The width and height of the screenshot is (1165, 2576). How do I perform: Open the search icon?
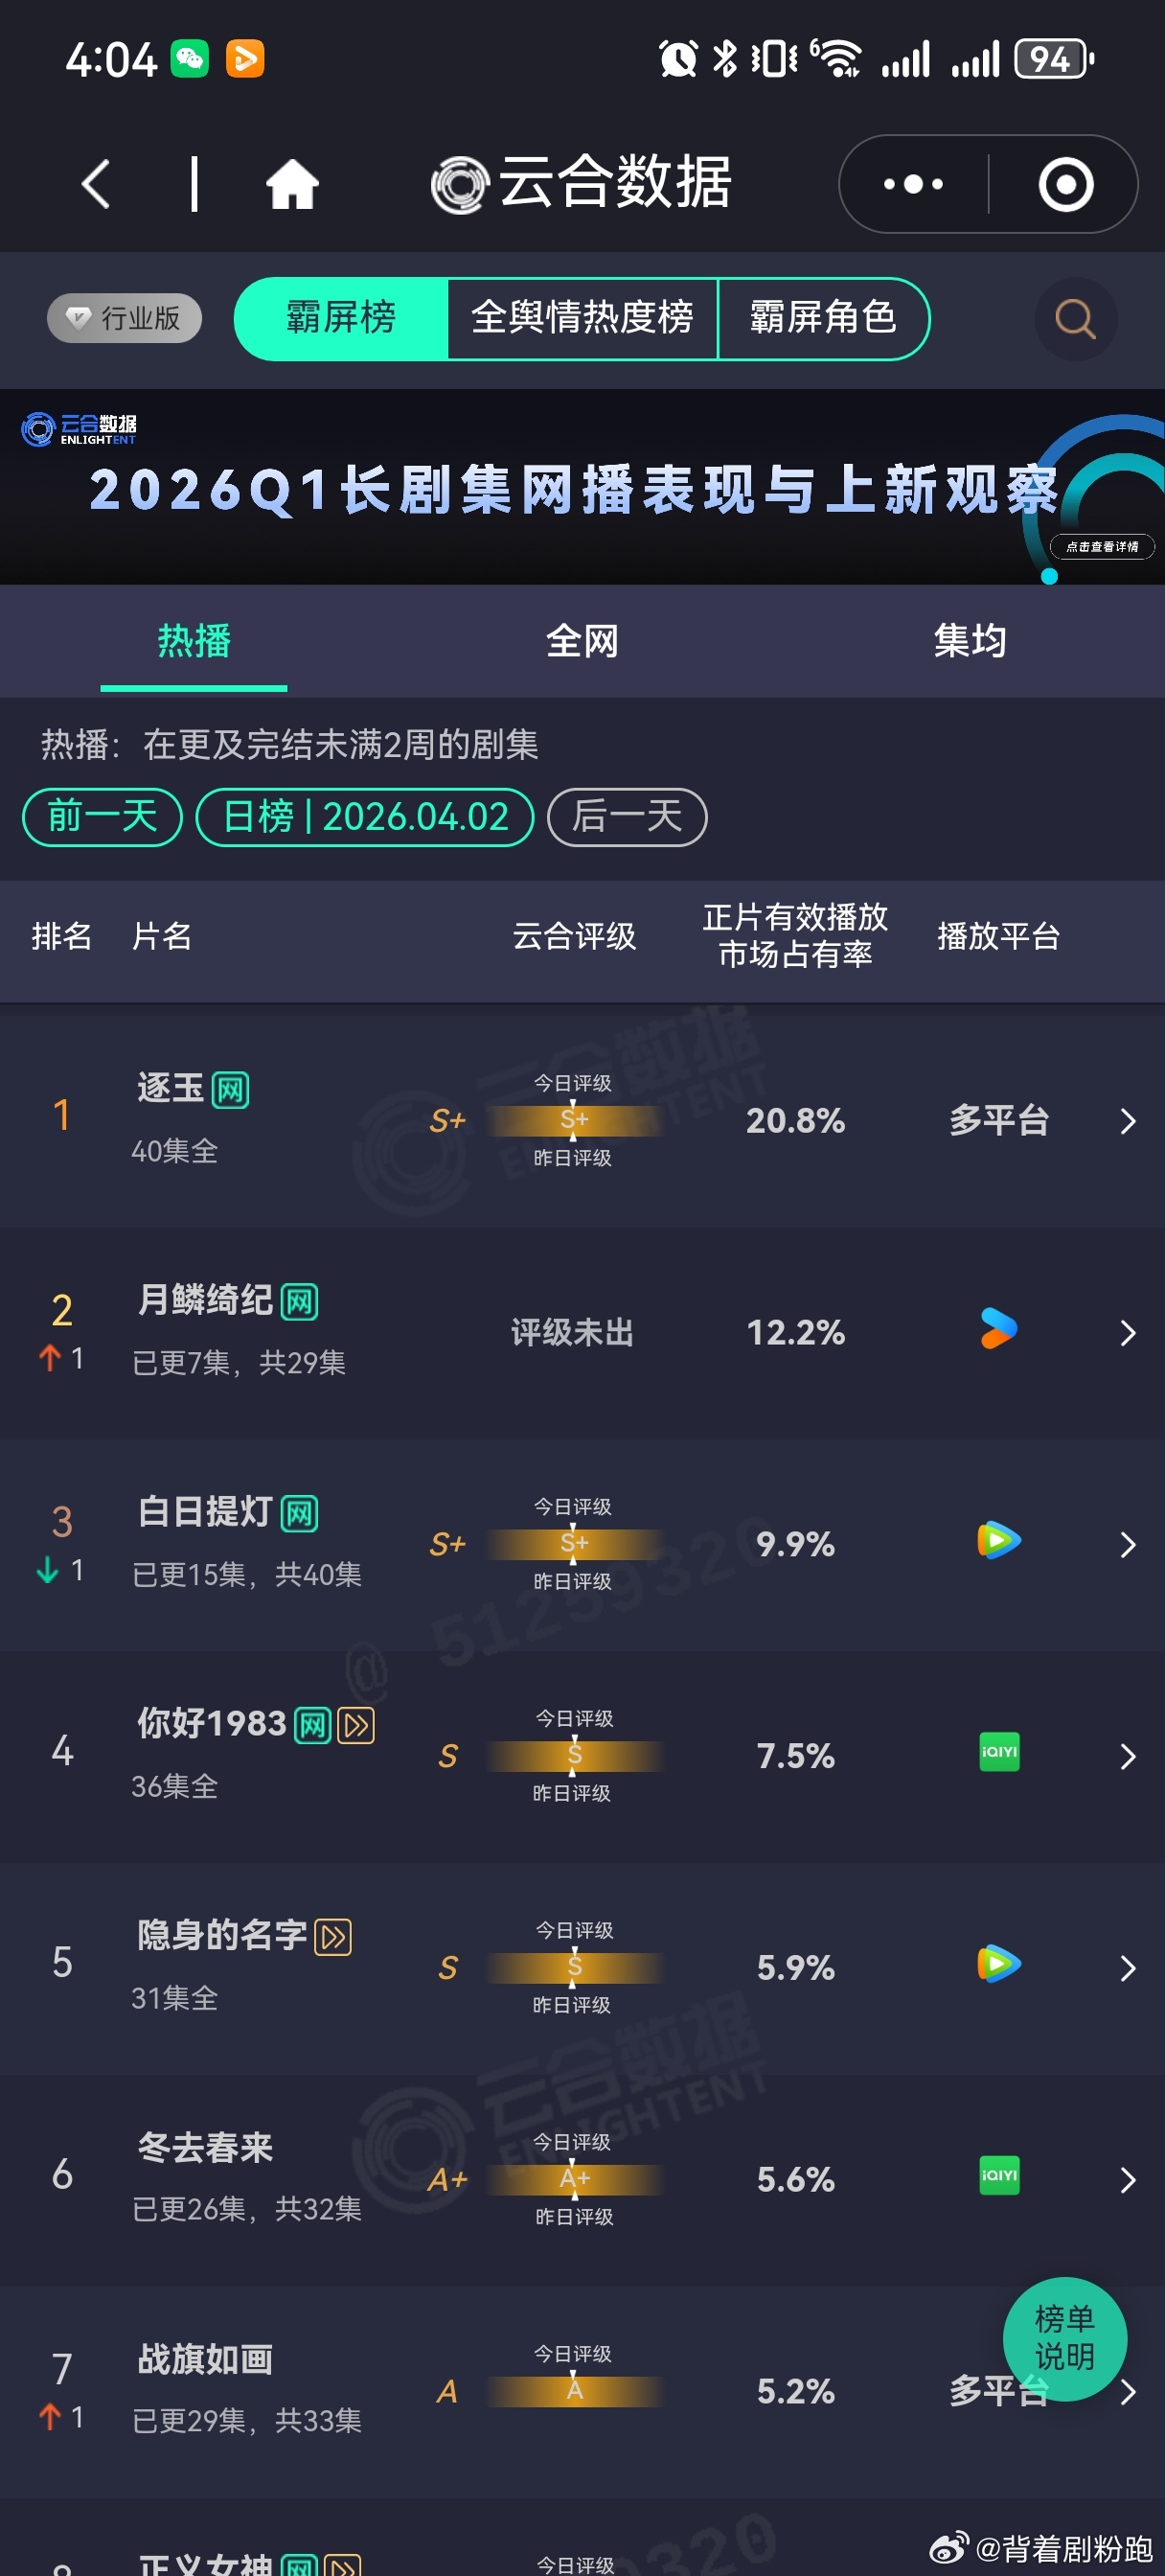(1075, 319)
